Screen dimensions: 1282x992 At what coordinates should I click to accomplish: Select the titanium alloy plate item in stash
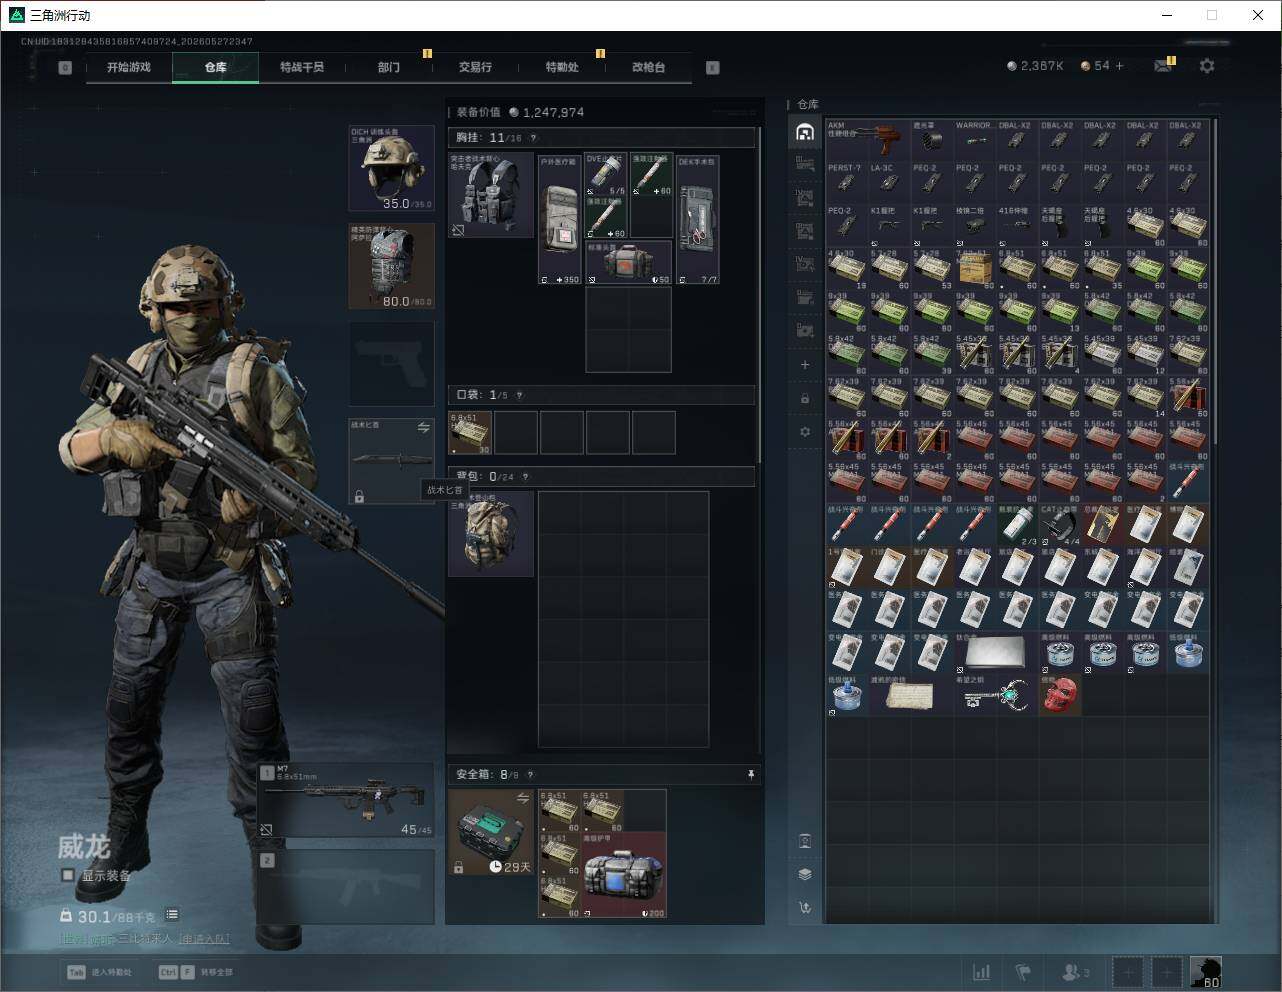coord(996,651)
